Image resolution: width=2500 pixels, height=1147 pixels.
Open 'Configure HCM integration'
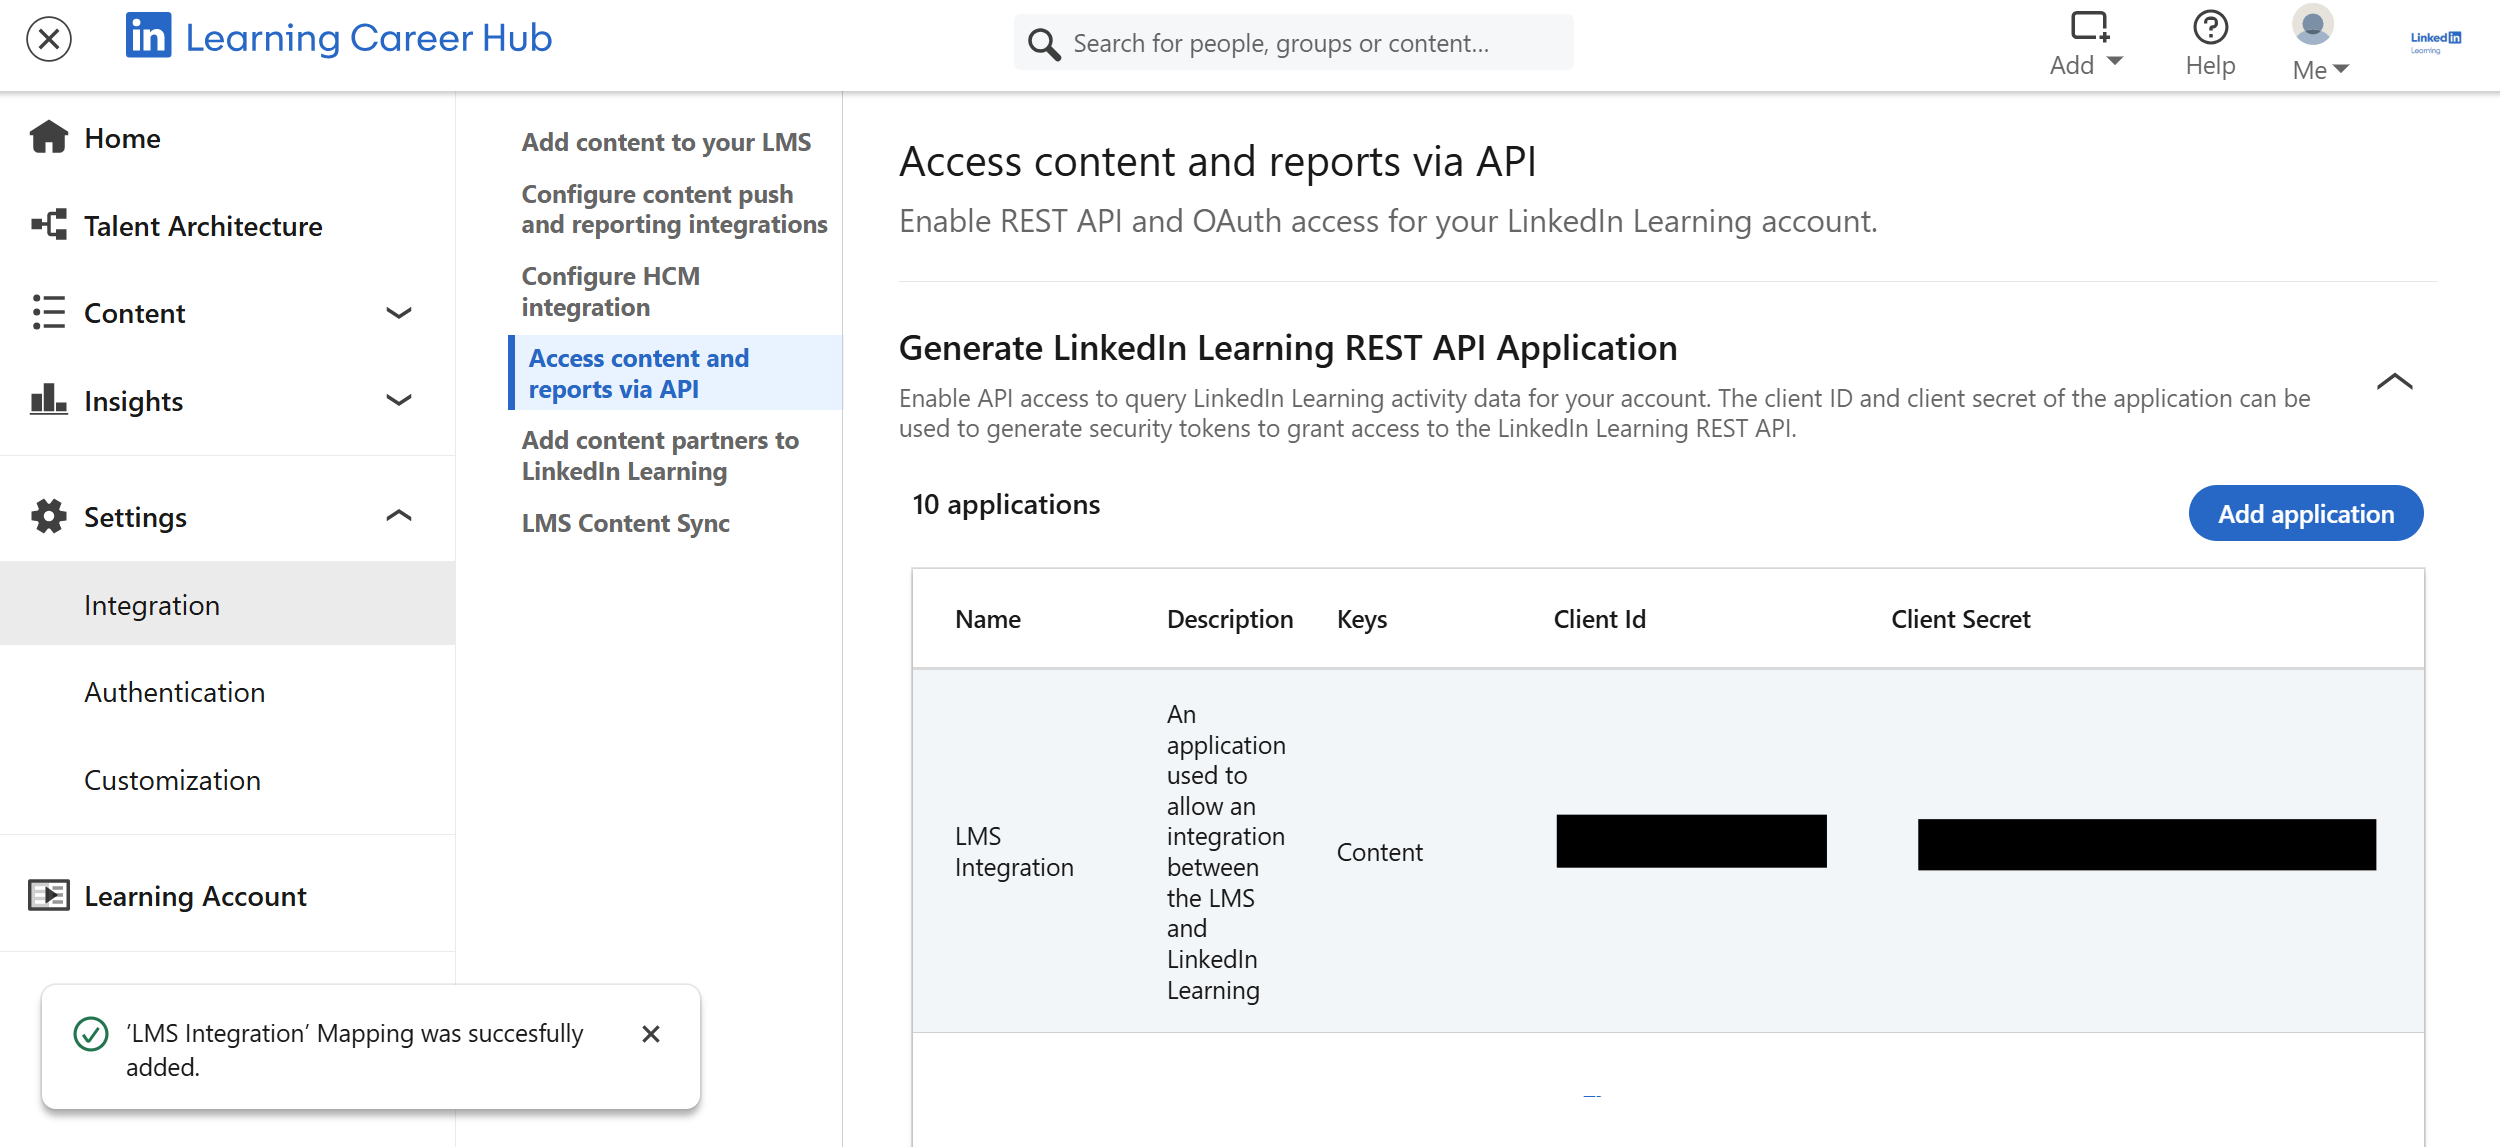(x=611, y=291)
